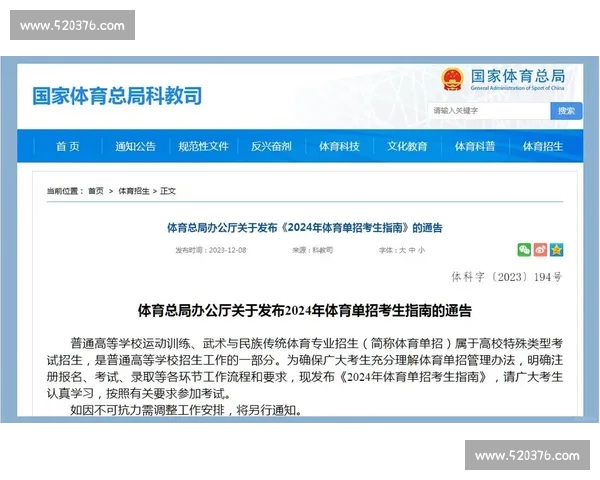Click document number 体科字〔2023〕194号
600x480 pixels.
click(x=507, y=277)
